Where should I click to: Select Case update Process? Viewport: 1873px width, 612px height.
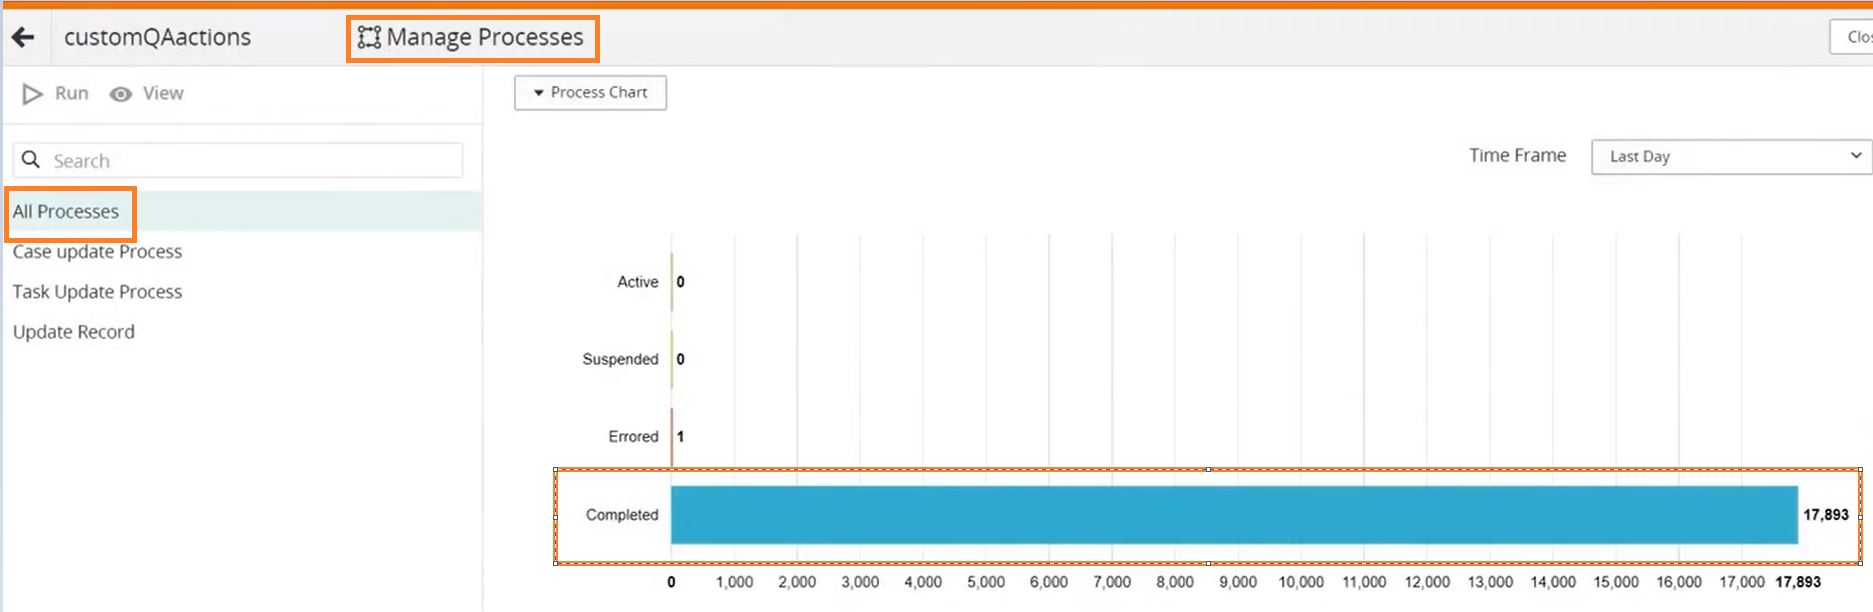[x=97, y=252]
